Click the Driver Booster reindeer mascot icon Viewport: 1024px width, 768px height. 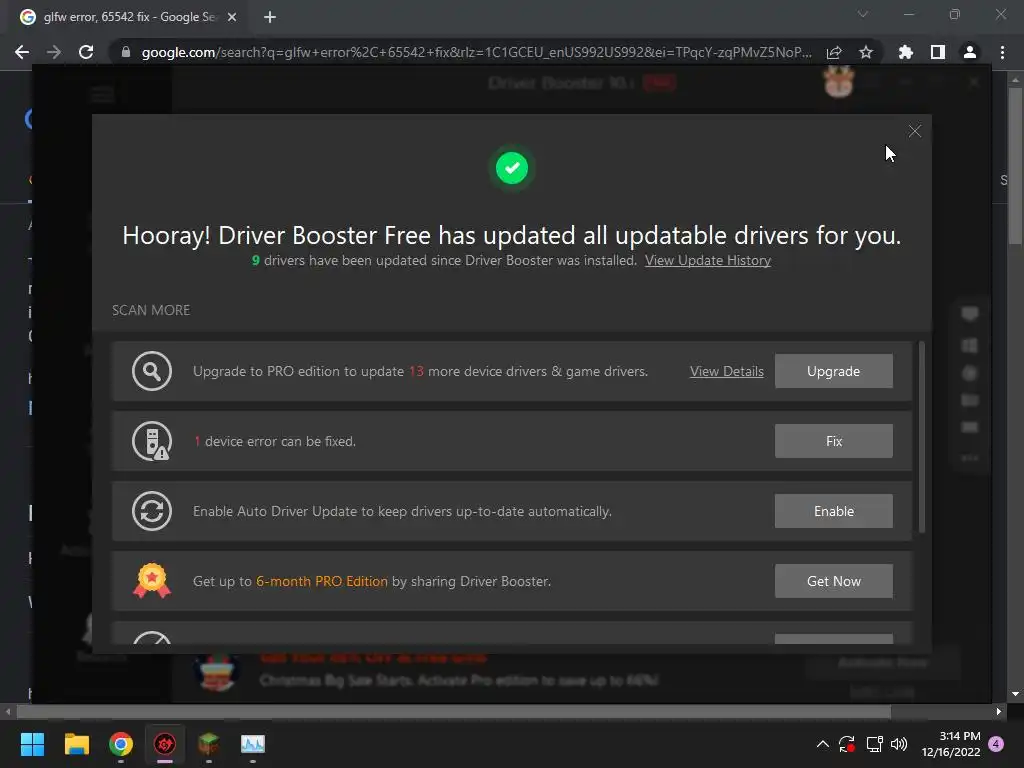[839, 82]
